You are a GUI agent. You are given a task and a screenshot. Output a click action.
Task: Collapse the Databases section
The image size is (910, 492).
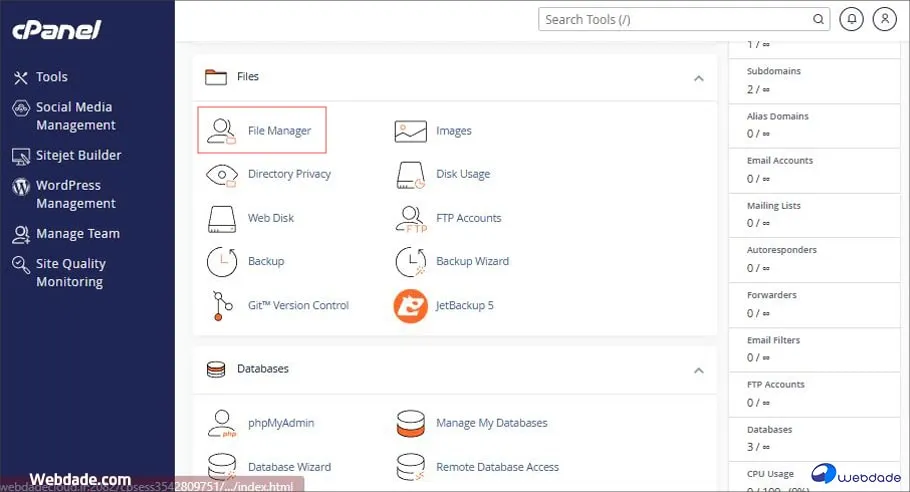click(698, 370)
